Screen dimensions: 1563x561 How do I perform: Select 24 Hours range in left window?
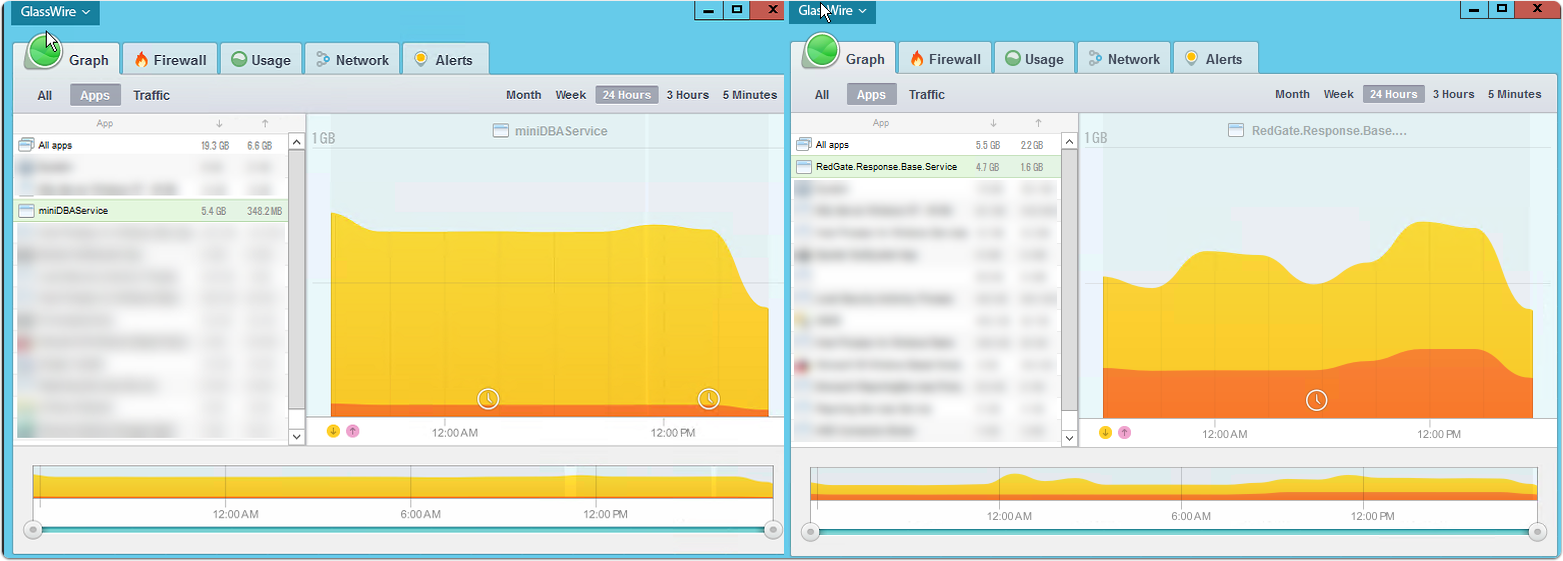627,95
